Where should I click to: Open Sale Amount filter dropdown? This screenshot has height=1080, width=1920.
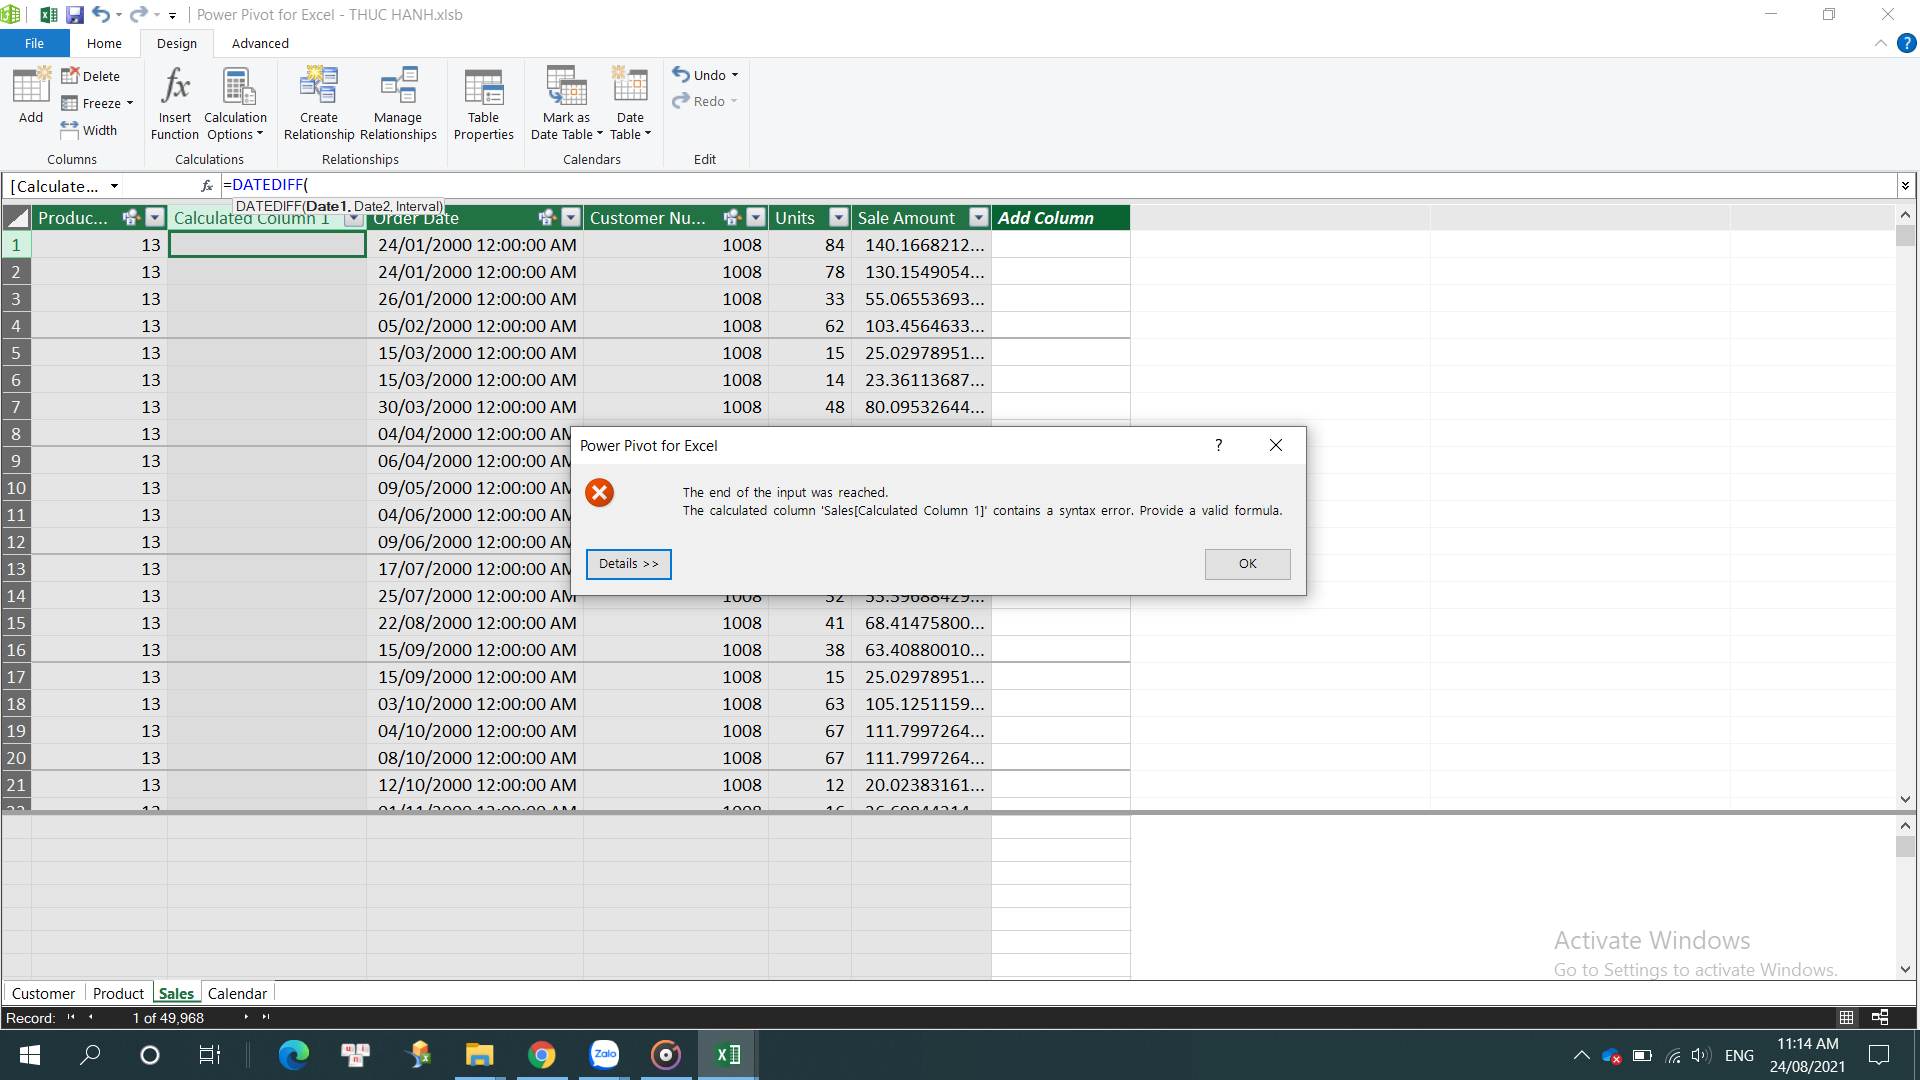coord(979,218)
